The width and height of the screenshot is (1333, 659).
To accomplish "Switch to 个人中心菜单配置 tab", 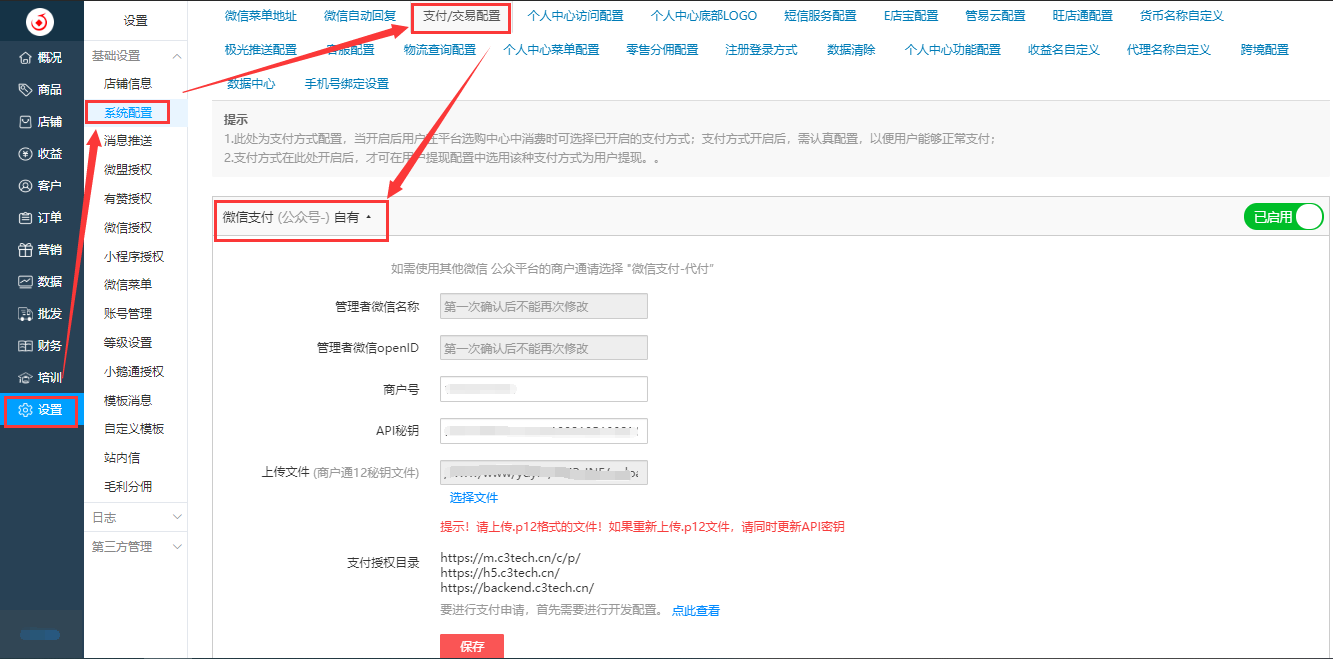I will coord(551,50).
